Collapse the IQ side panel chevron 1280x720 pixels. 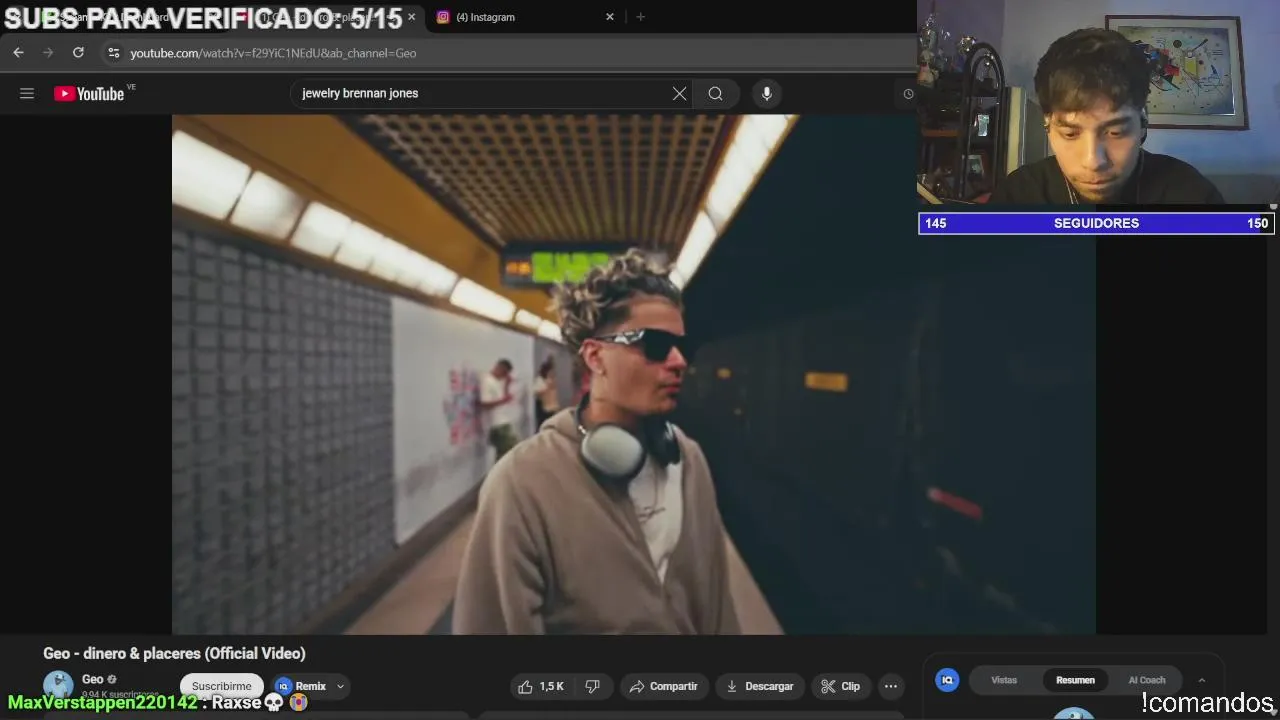1202,680
